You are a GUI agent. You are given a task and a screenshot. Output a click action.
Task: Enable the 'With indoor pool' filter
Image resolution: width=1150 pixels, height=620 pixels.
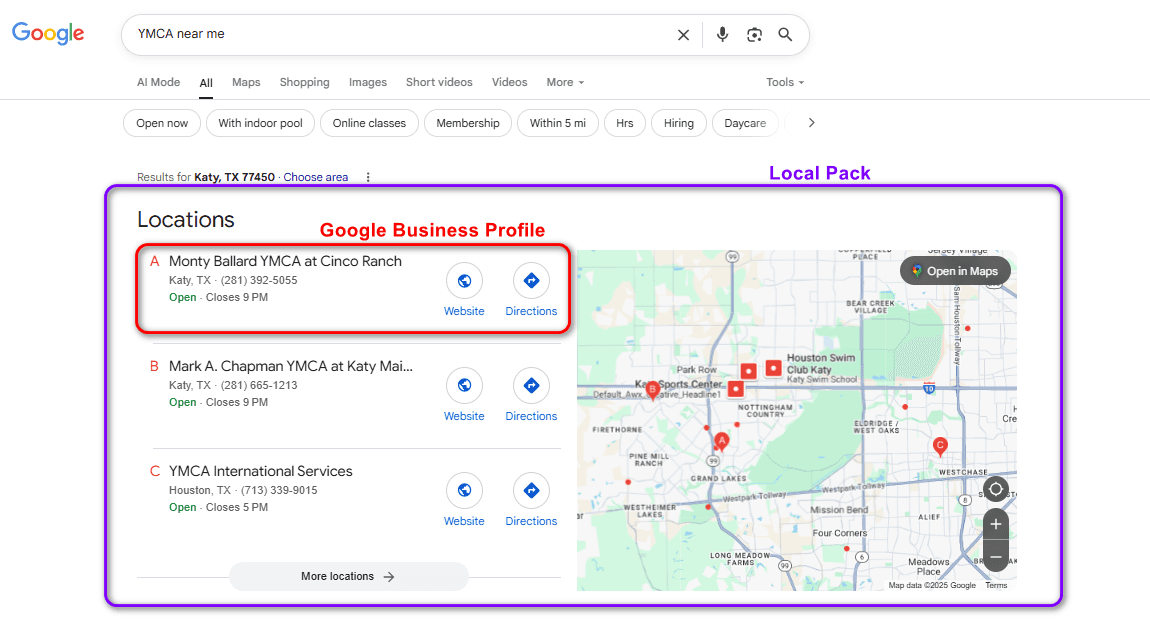pyautogui.click(x=260, y=123)
